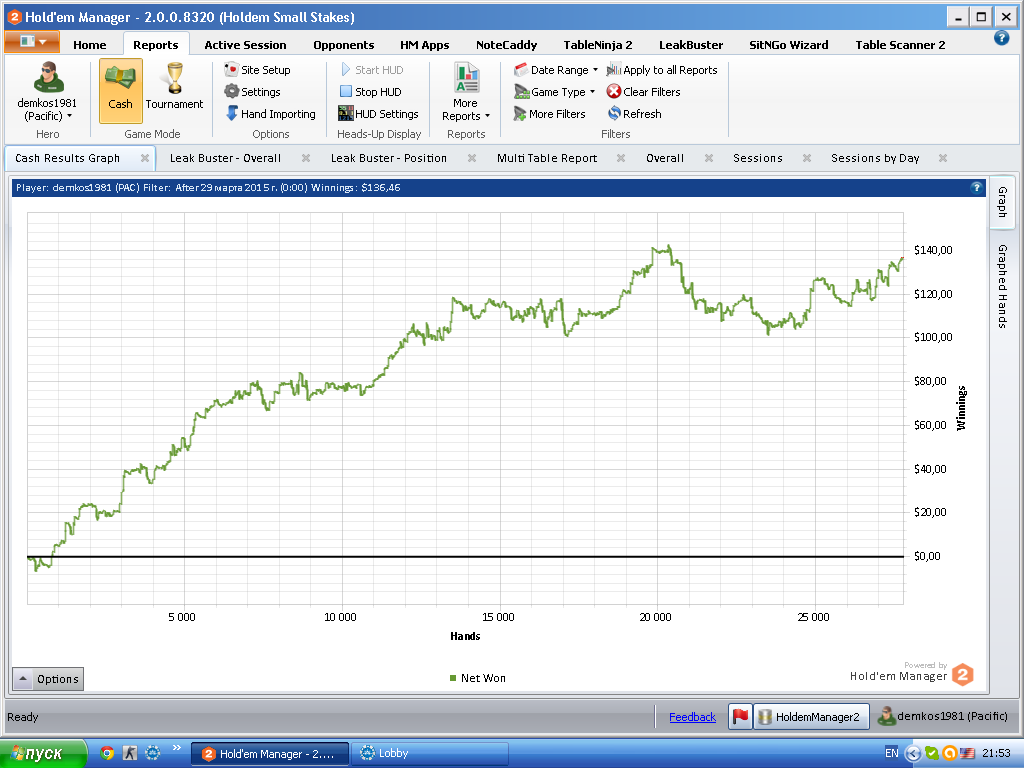Open Site Setup options

point(257,70)
